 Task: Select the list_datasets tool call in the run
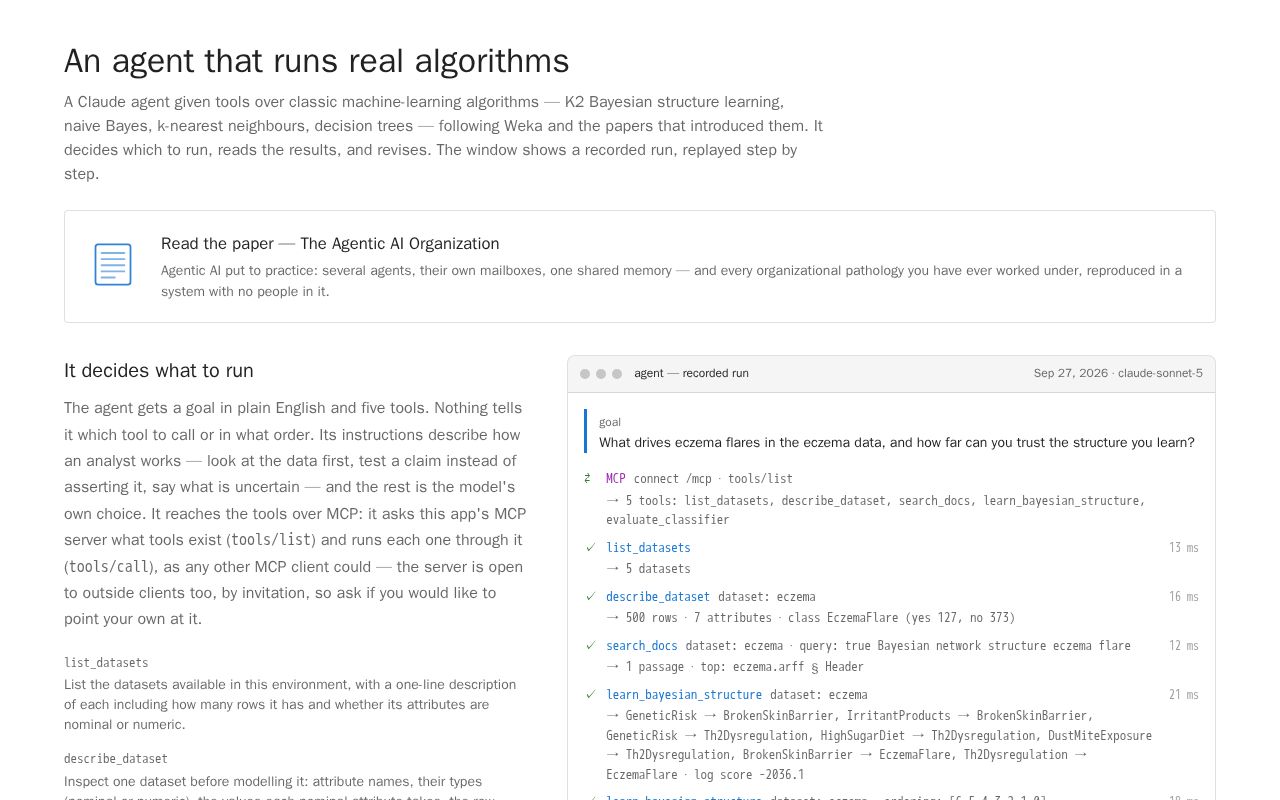(648, 548)
